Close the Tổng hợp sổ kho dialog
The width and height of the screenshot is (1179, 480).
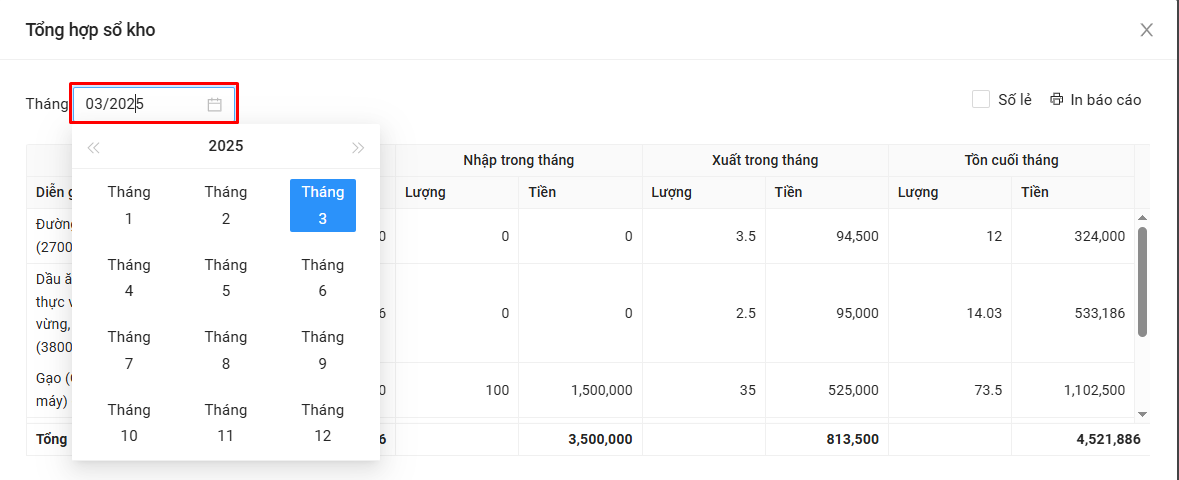(1146, 30)
